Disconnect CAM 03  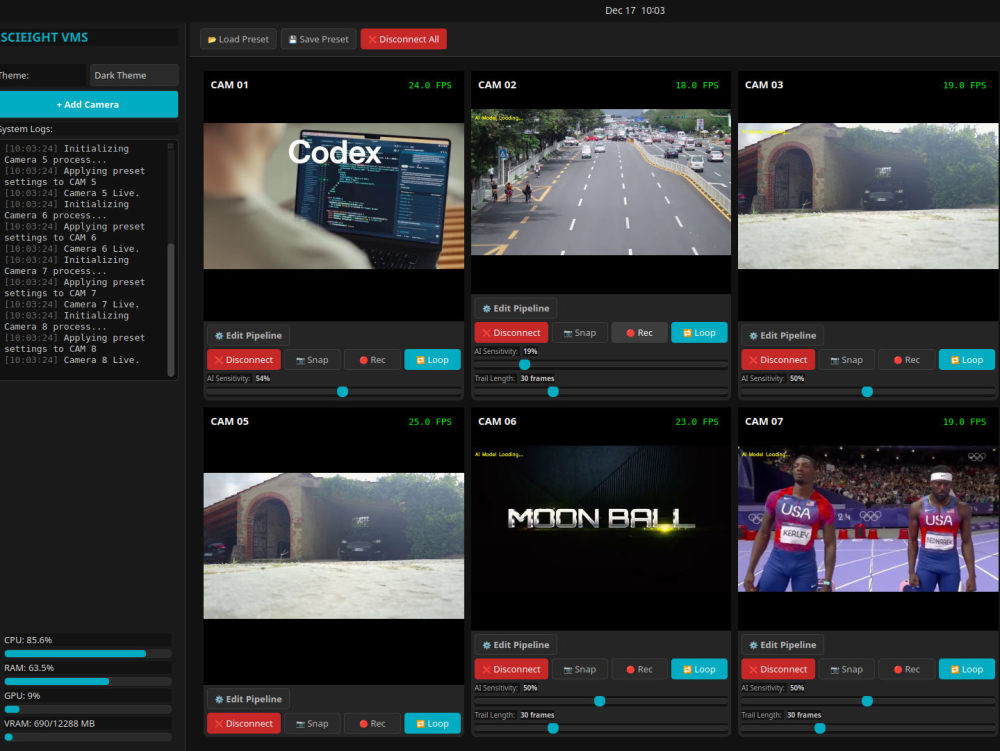tap(778, 360)
